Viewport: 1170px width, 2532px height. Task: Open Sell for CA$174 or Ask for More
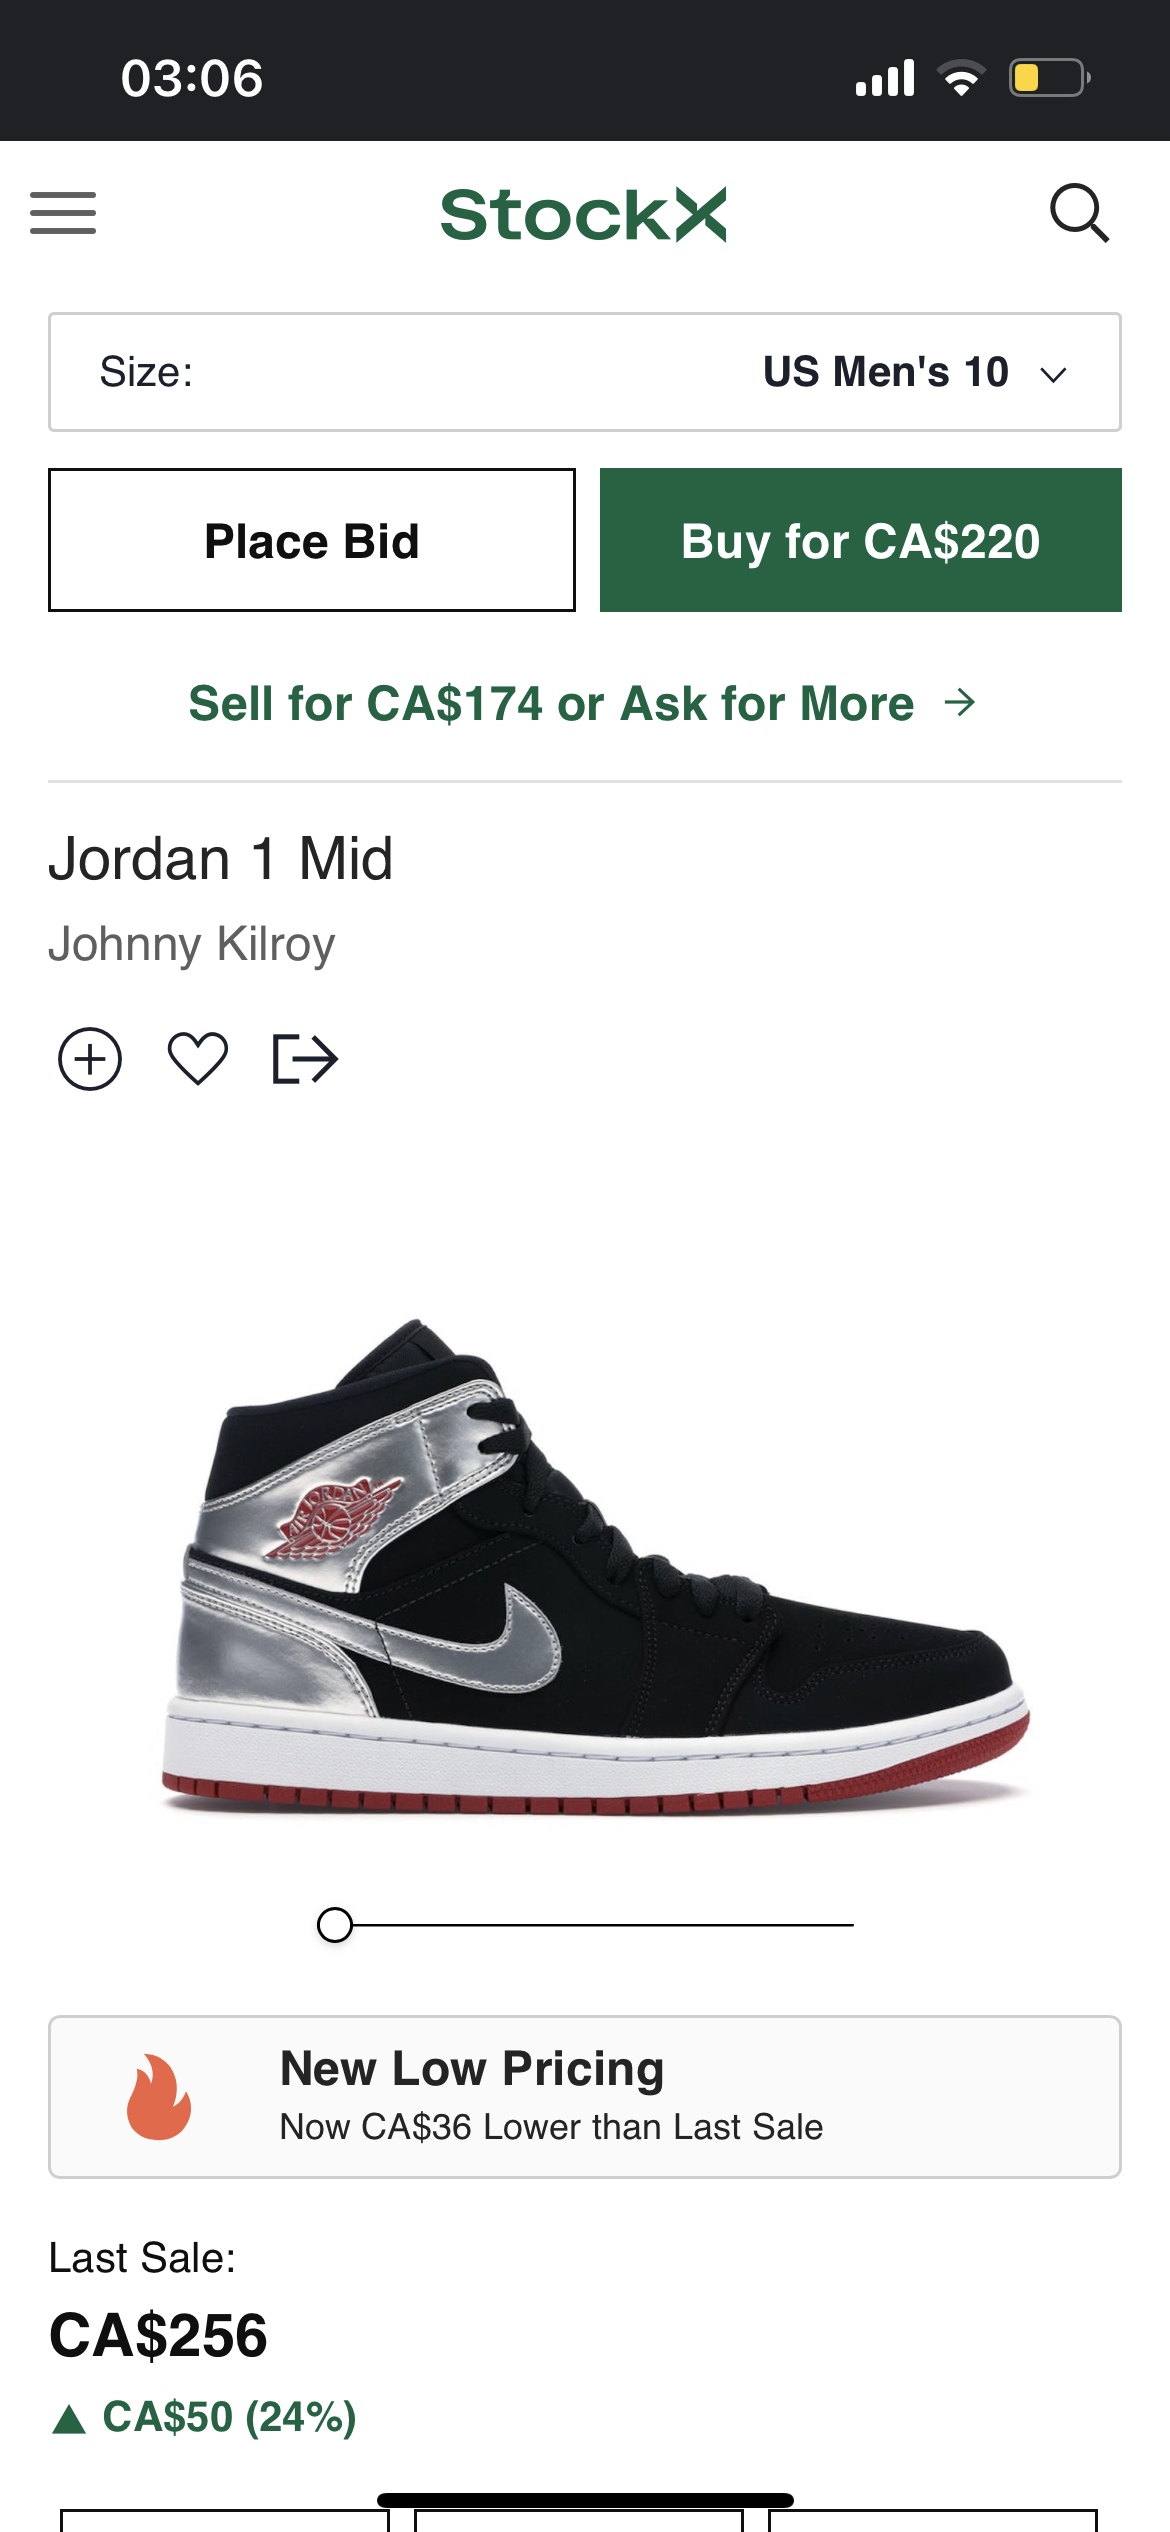[x=582, y=703]
